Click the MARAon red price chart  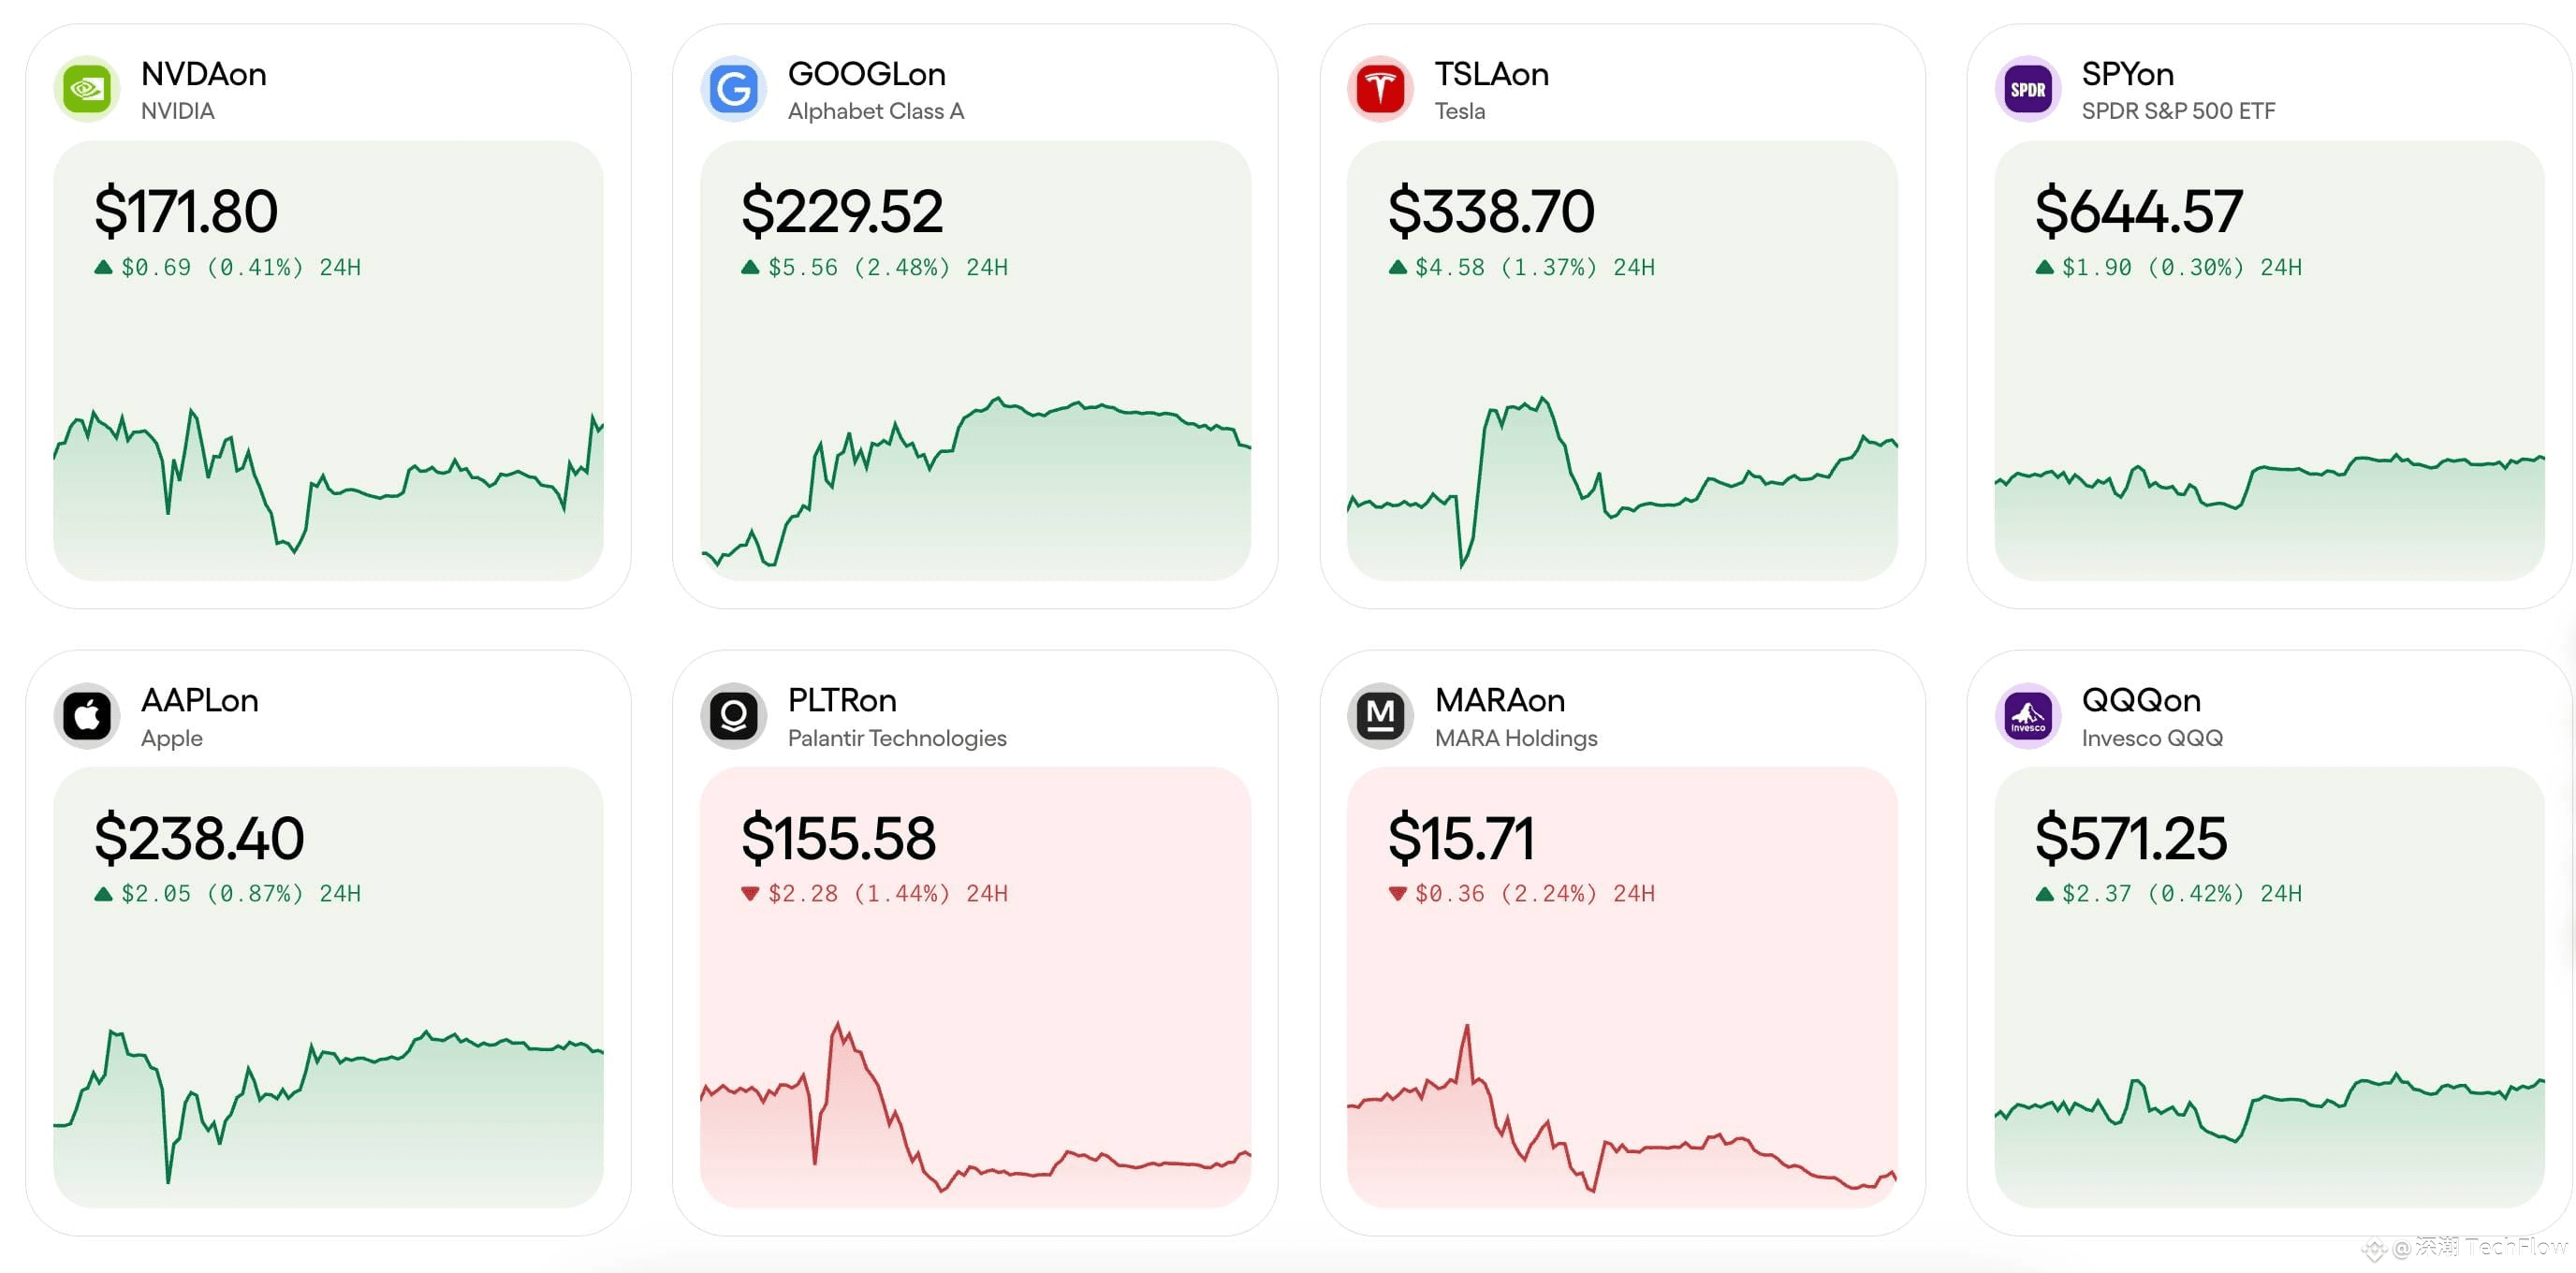click(1622, 1107)
